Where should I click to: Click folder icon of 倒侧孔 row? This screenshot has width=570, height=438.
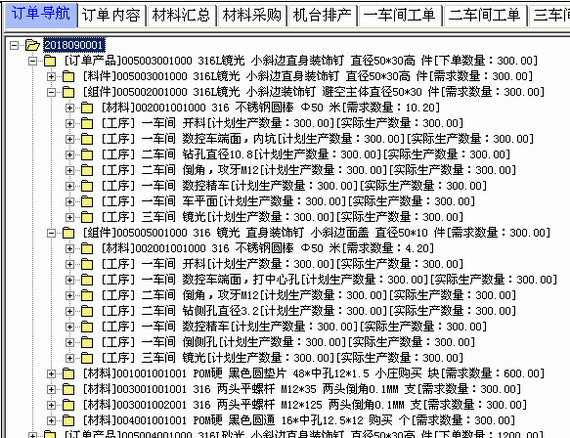click(87, 342)
